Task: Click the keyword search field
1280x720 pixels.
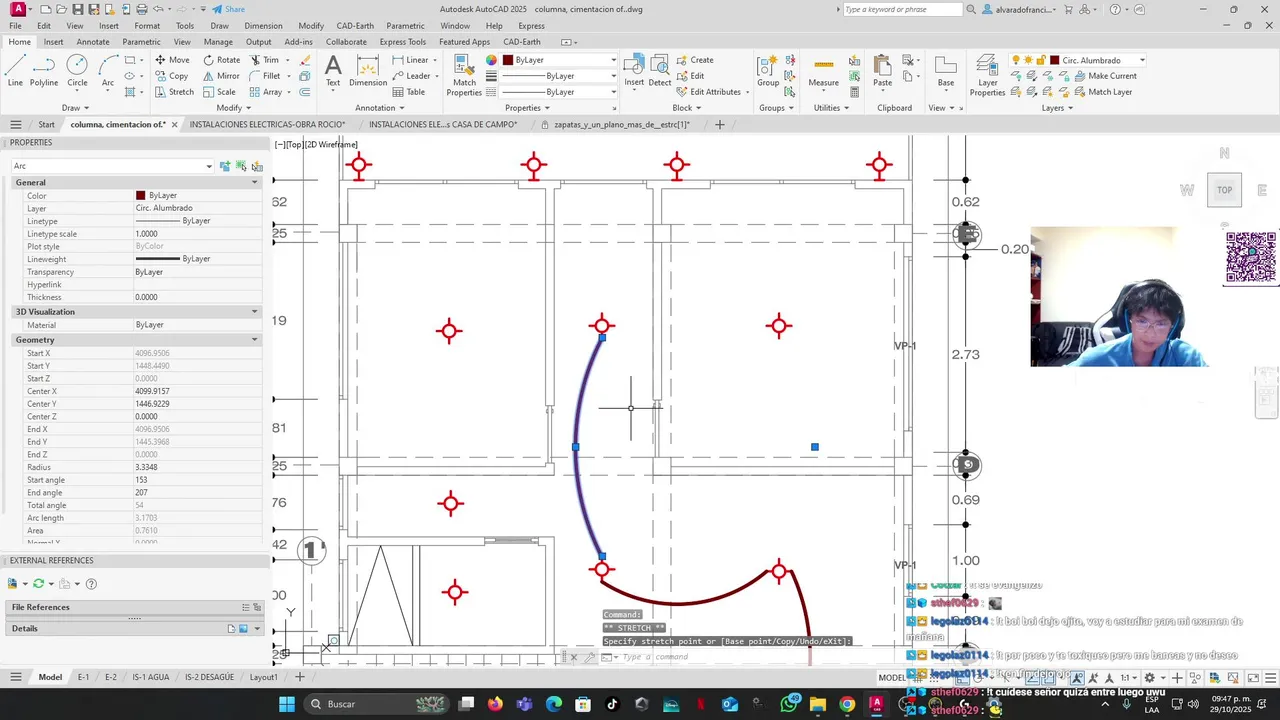Action: [901, 9]
